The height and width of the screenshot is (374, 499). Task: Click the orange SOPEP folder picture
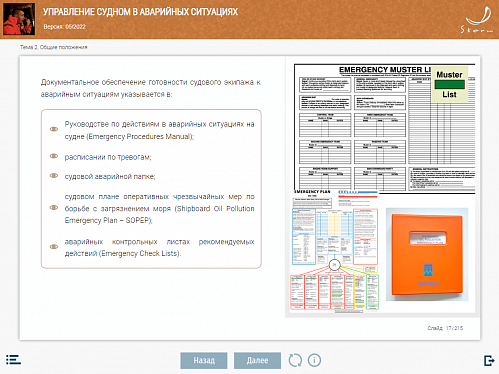427,254
